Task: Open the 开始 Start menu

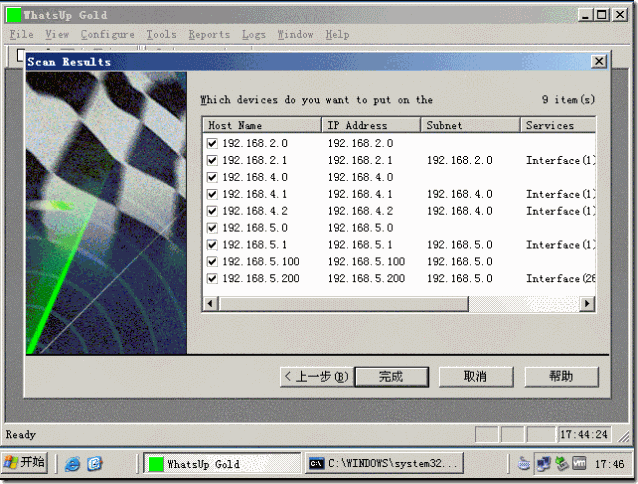Action: (x=25, y=463)
